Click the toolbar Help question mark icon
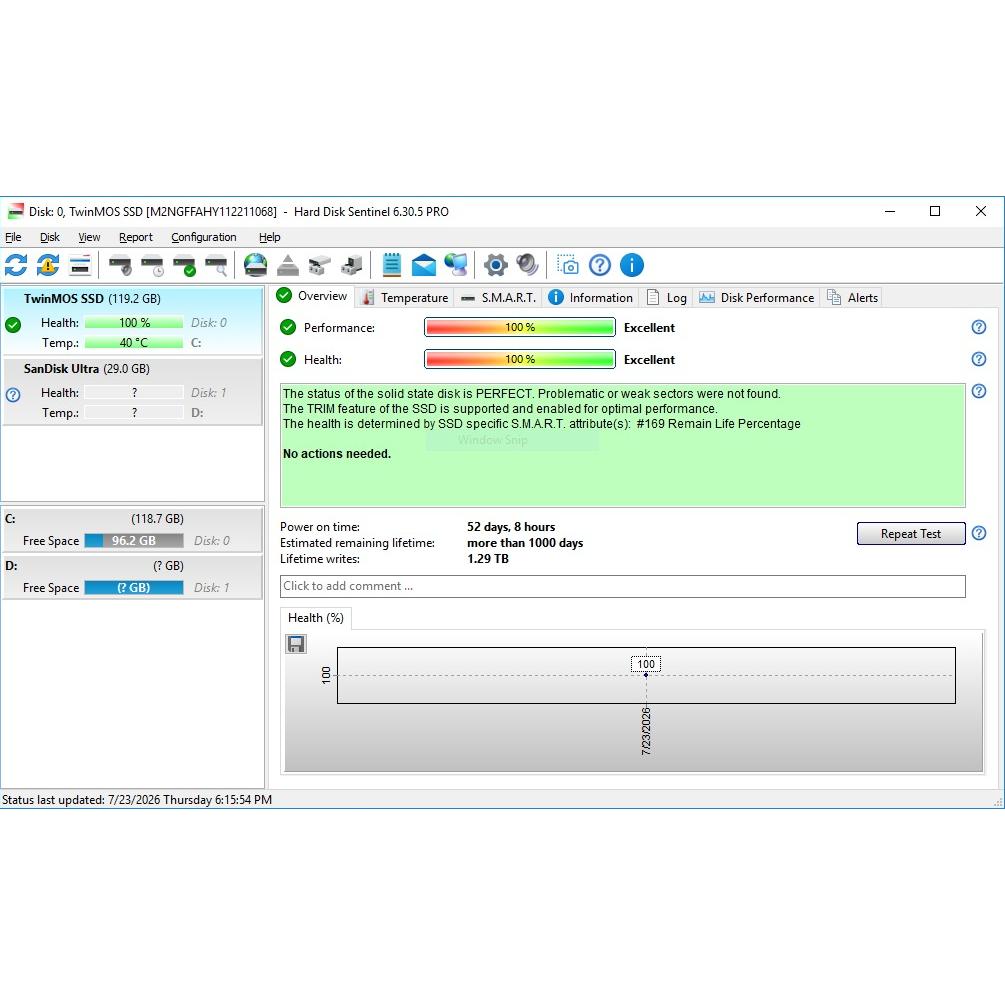 599,265
